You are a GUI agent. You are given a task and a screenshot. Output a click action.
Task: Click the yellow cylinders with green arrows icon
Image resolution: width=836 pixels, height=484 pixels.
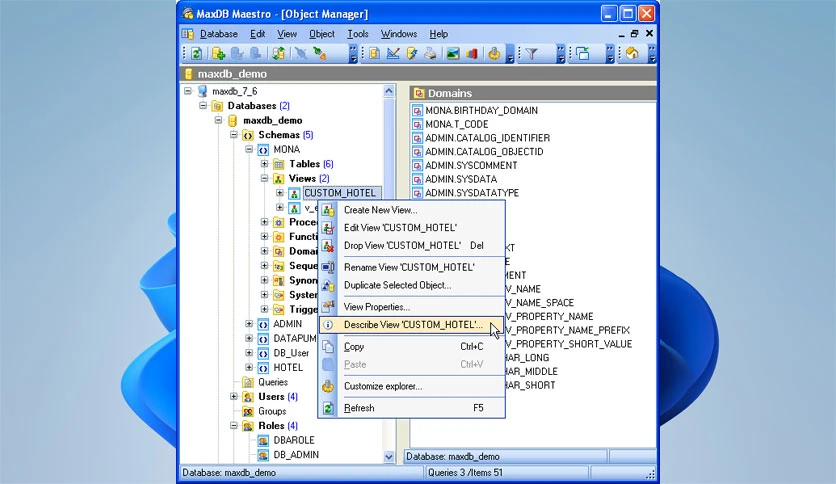coord(278,53)
